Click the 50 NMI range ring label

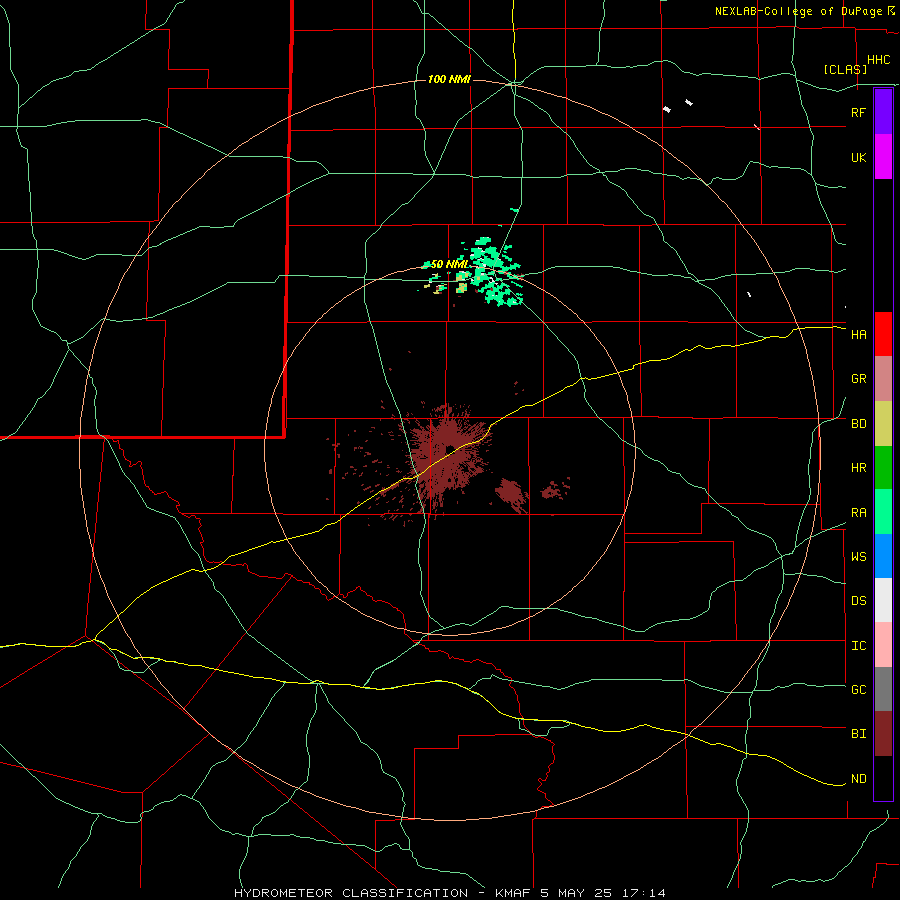(x=449, y=264)
